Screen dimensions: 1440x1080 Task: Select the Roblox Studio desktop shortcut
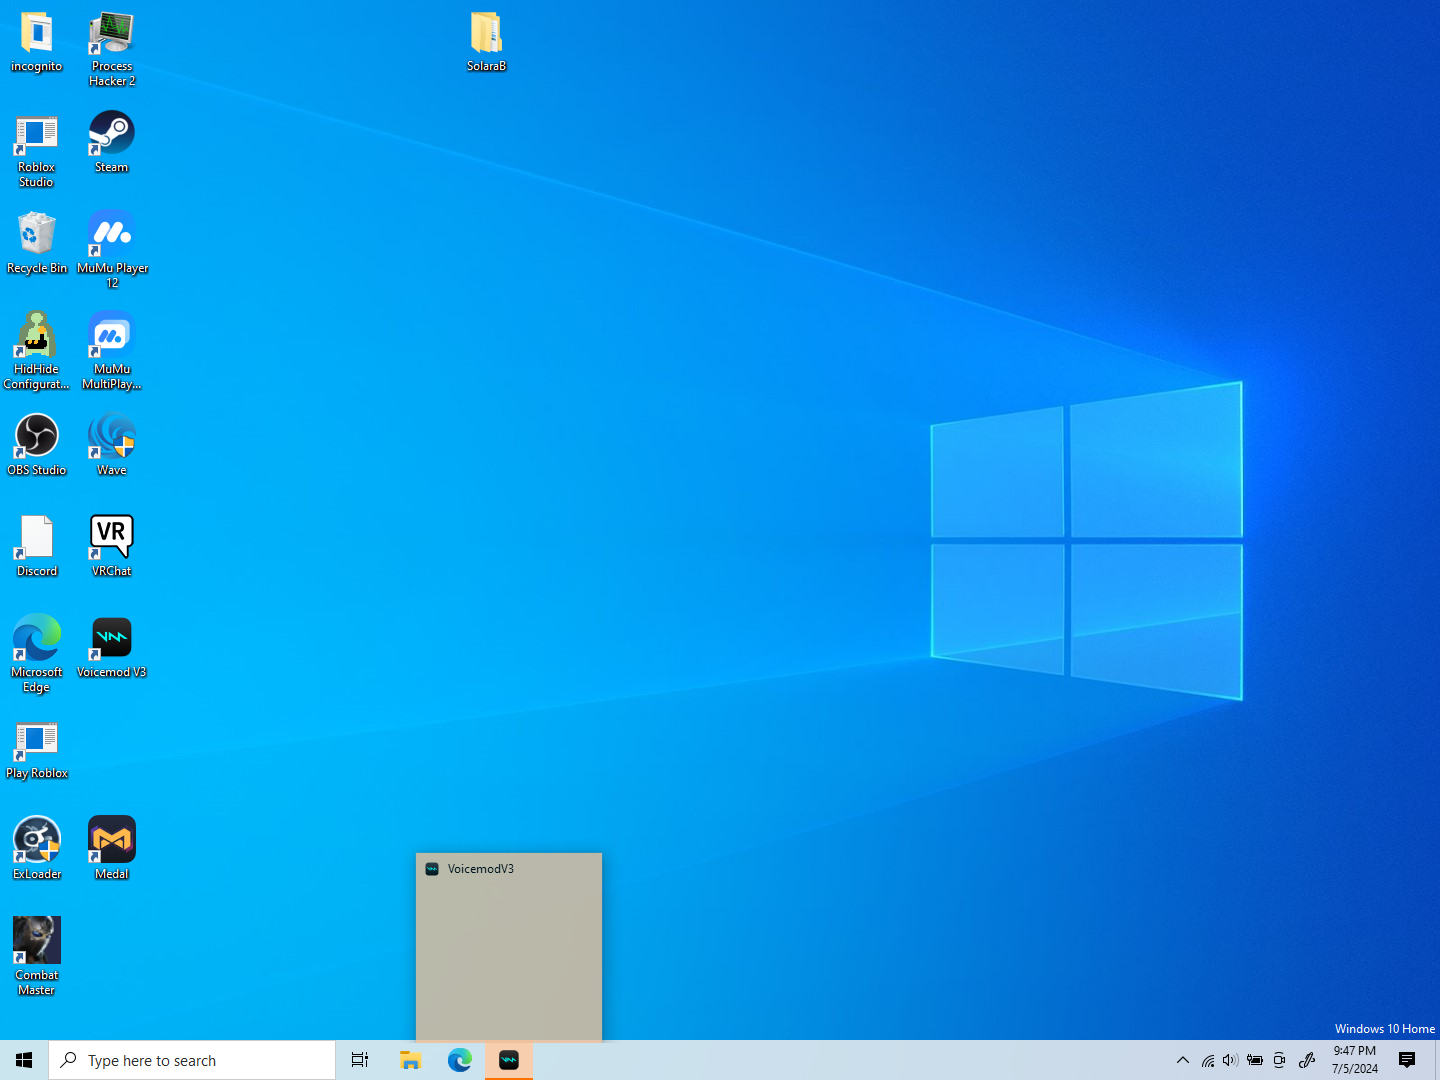[x=37, y=150]
